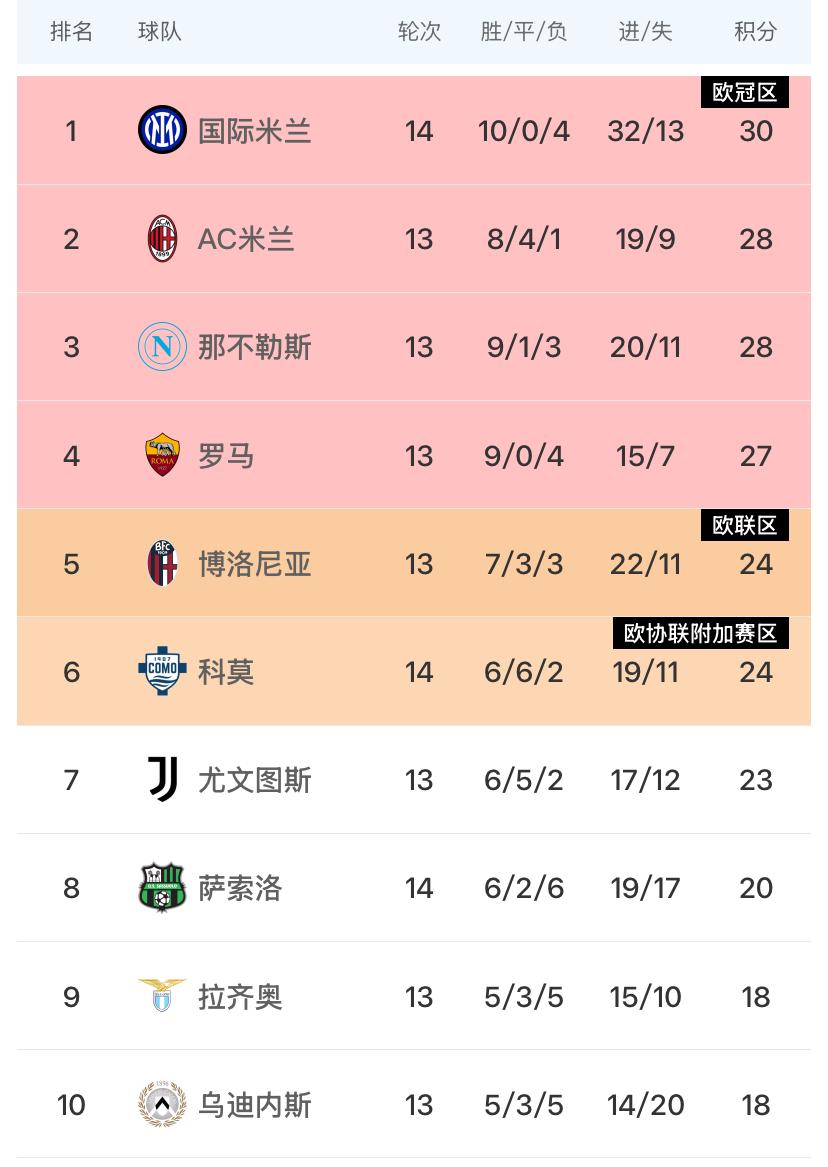Open the Inter Milan team logo
Screen dimensions: 828x1167
[x=162, y=130]
